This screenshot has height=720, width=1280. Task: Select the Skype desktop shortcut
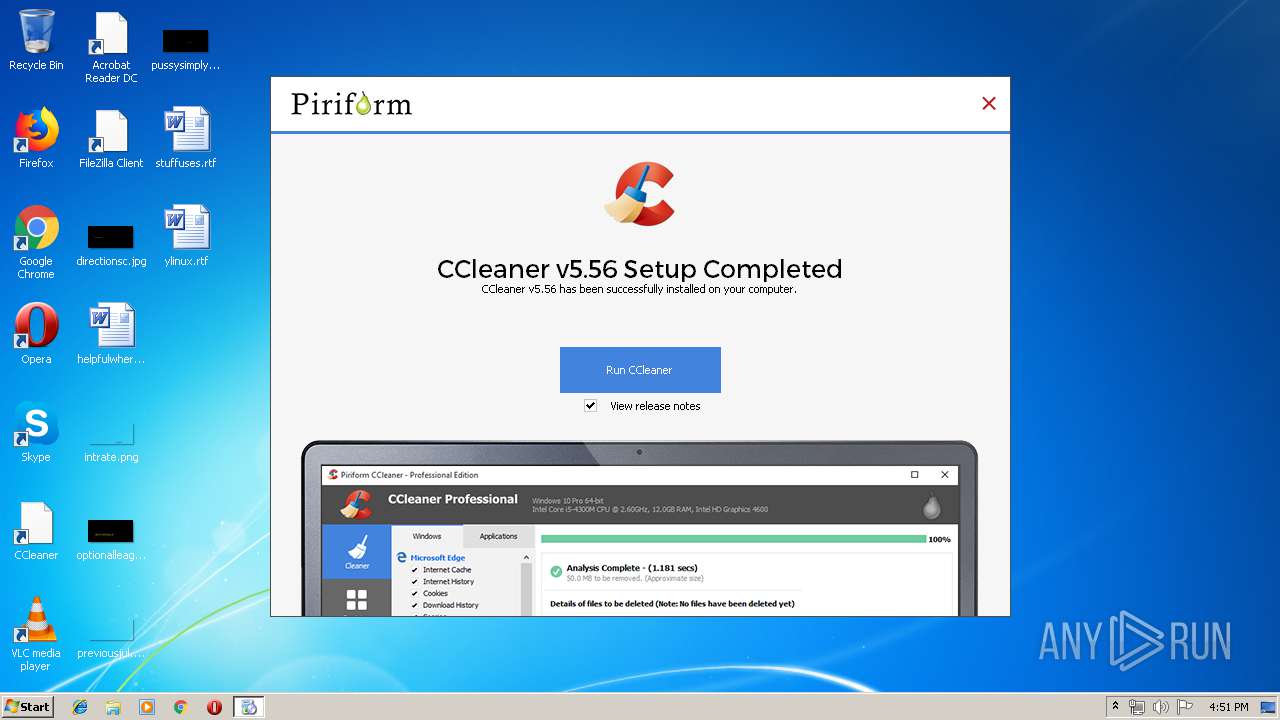36,432
